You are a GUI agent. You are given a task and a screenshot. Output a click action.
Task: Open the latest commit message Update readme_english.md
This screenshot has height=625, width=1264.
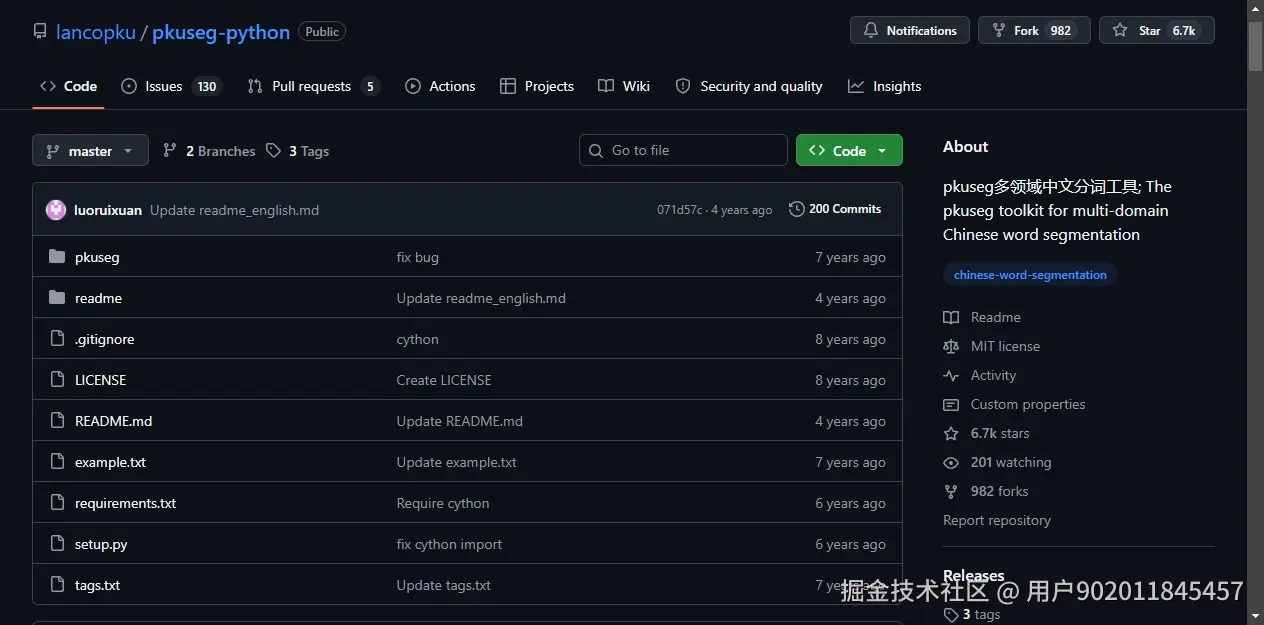(x=234, y=210)
